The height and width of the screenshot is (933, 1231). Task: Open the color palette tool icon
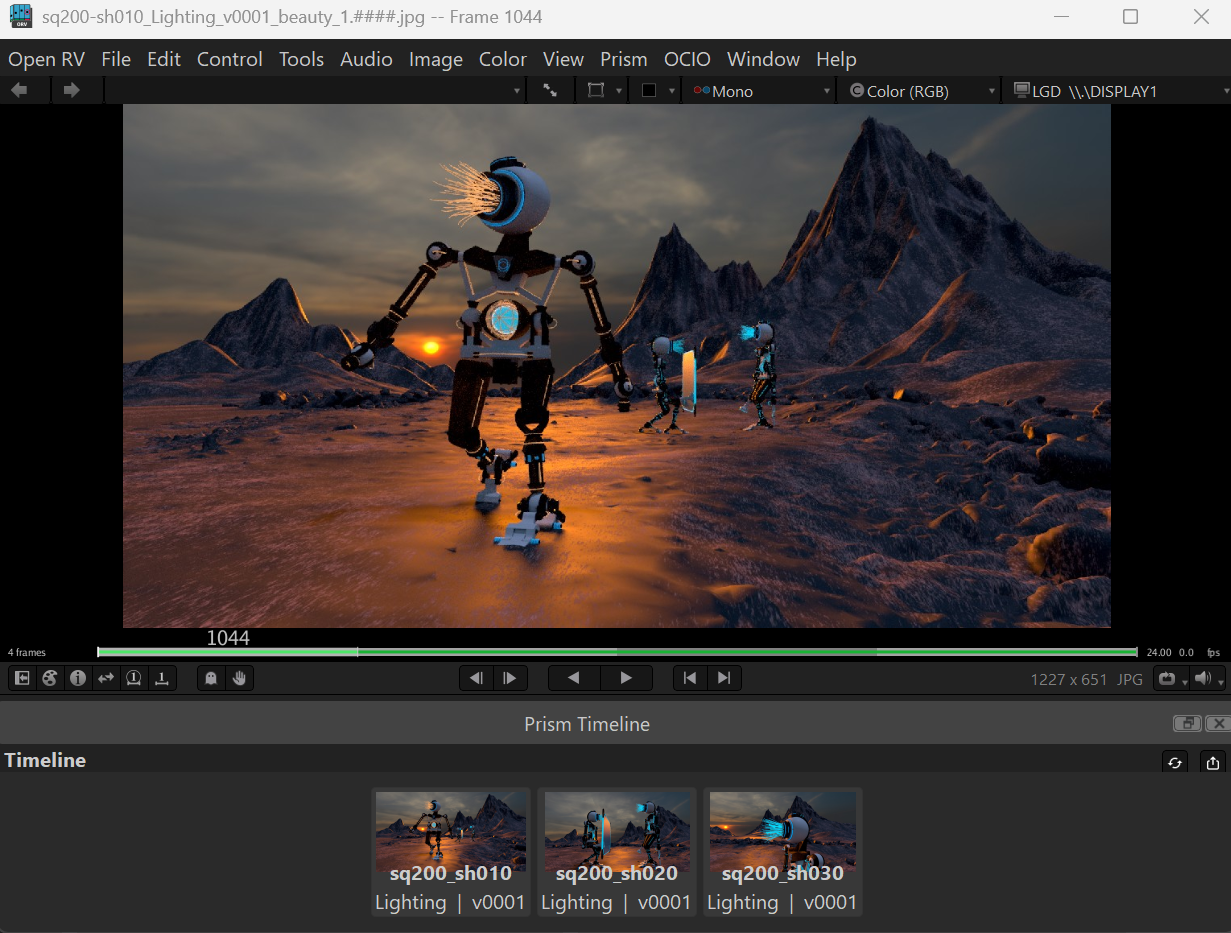pyautogui.click(x=49, y=678)
